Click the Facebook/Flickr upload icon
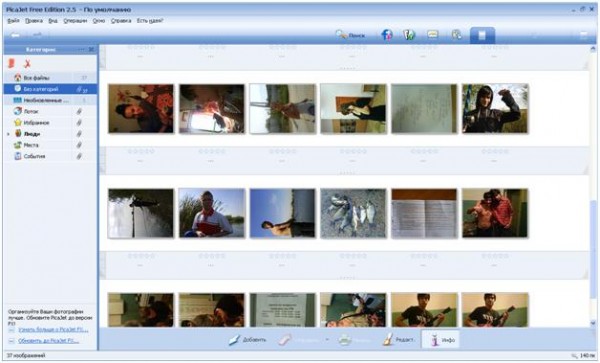600x363 pixels. click(387, 35)
